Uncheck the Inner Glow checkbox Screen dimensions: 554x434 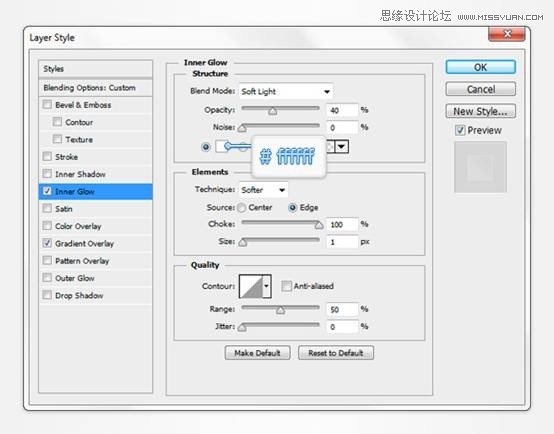click(x=47, y=191)
